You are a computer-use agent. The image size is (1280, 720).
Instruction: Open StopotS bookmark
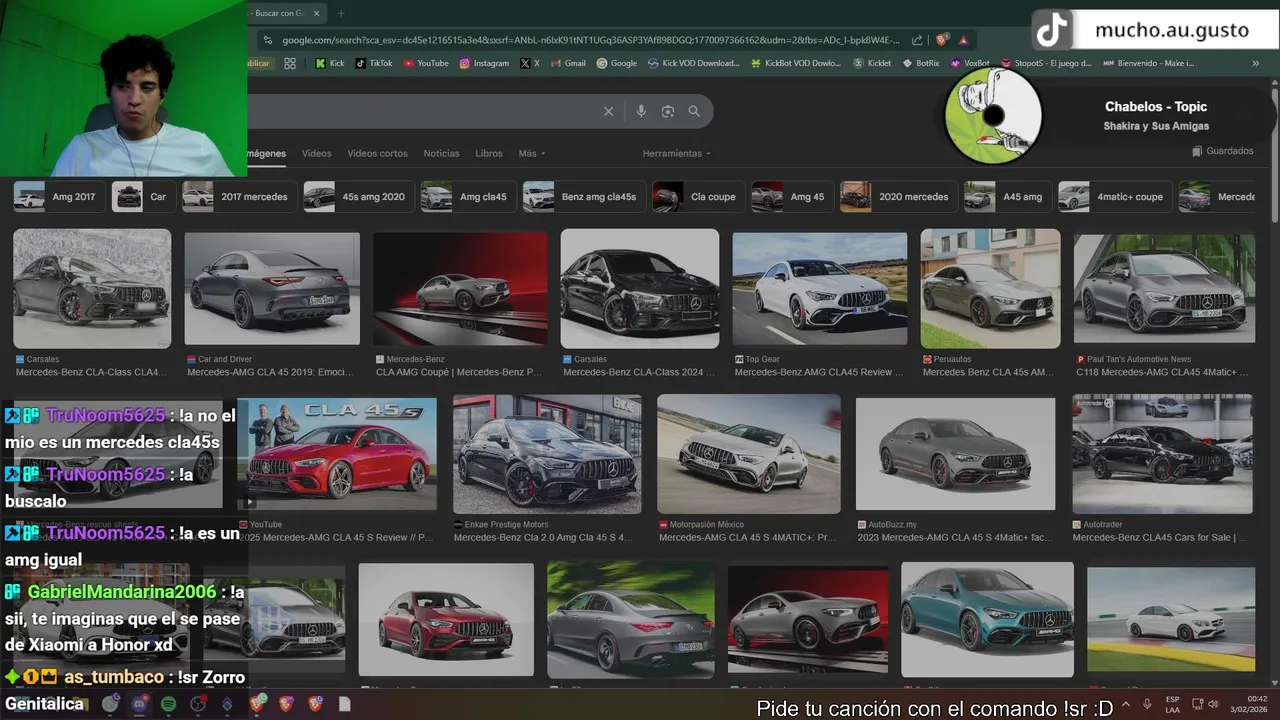tap(1046, 63)
